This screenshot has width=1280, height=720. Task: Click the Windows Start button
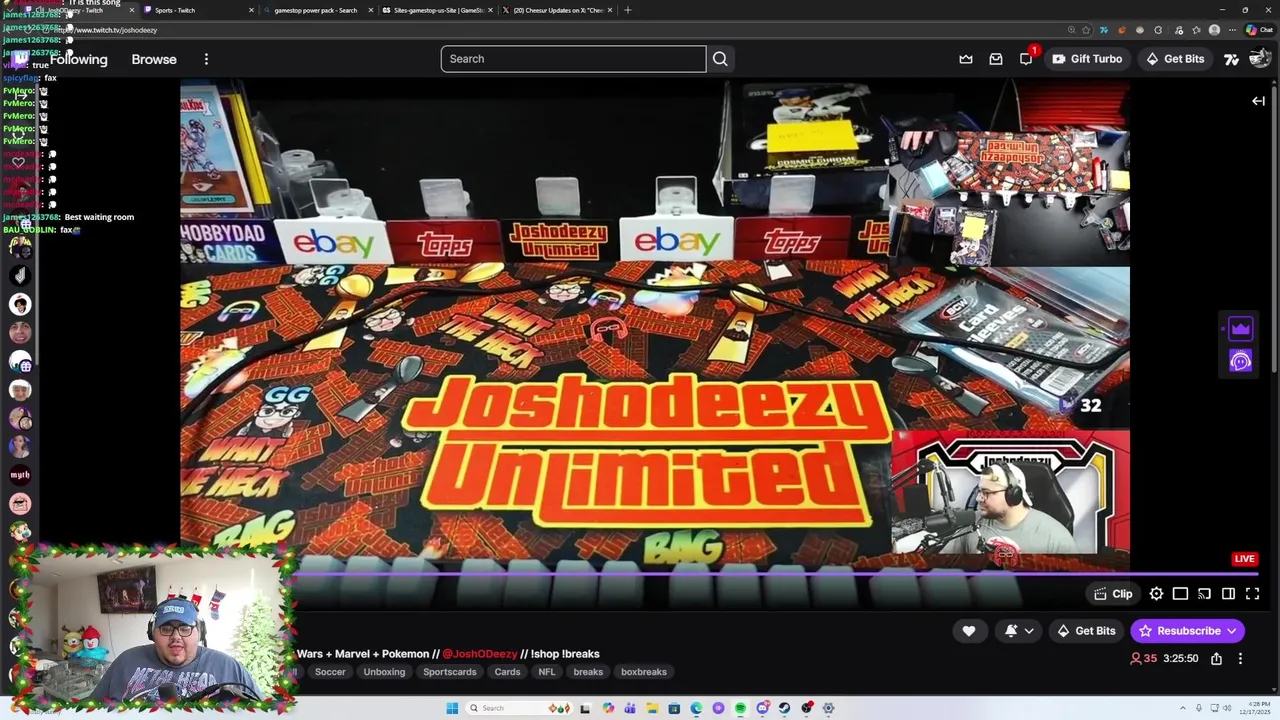click(452, 708)
